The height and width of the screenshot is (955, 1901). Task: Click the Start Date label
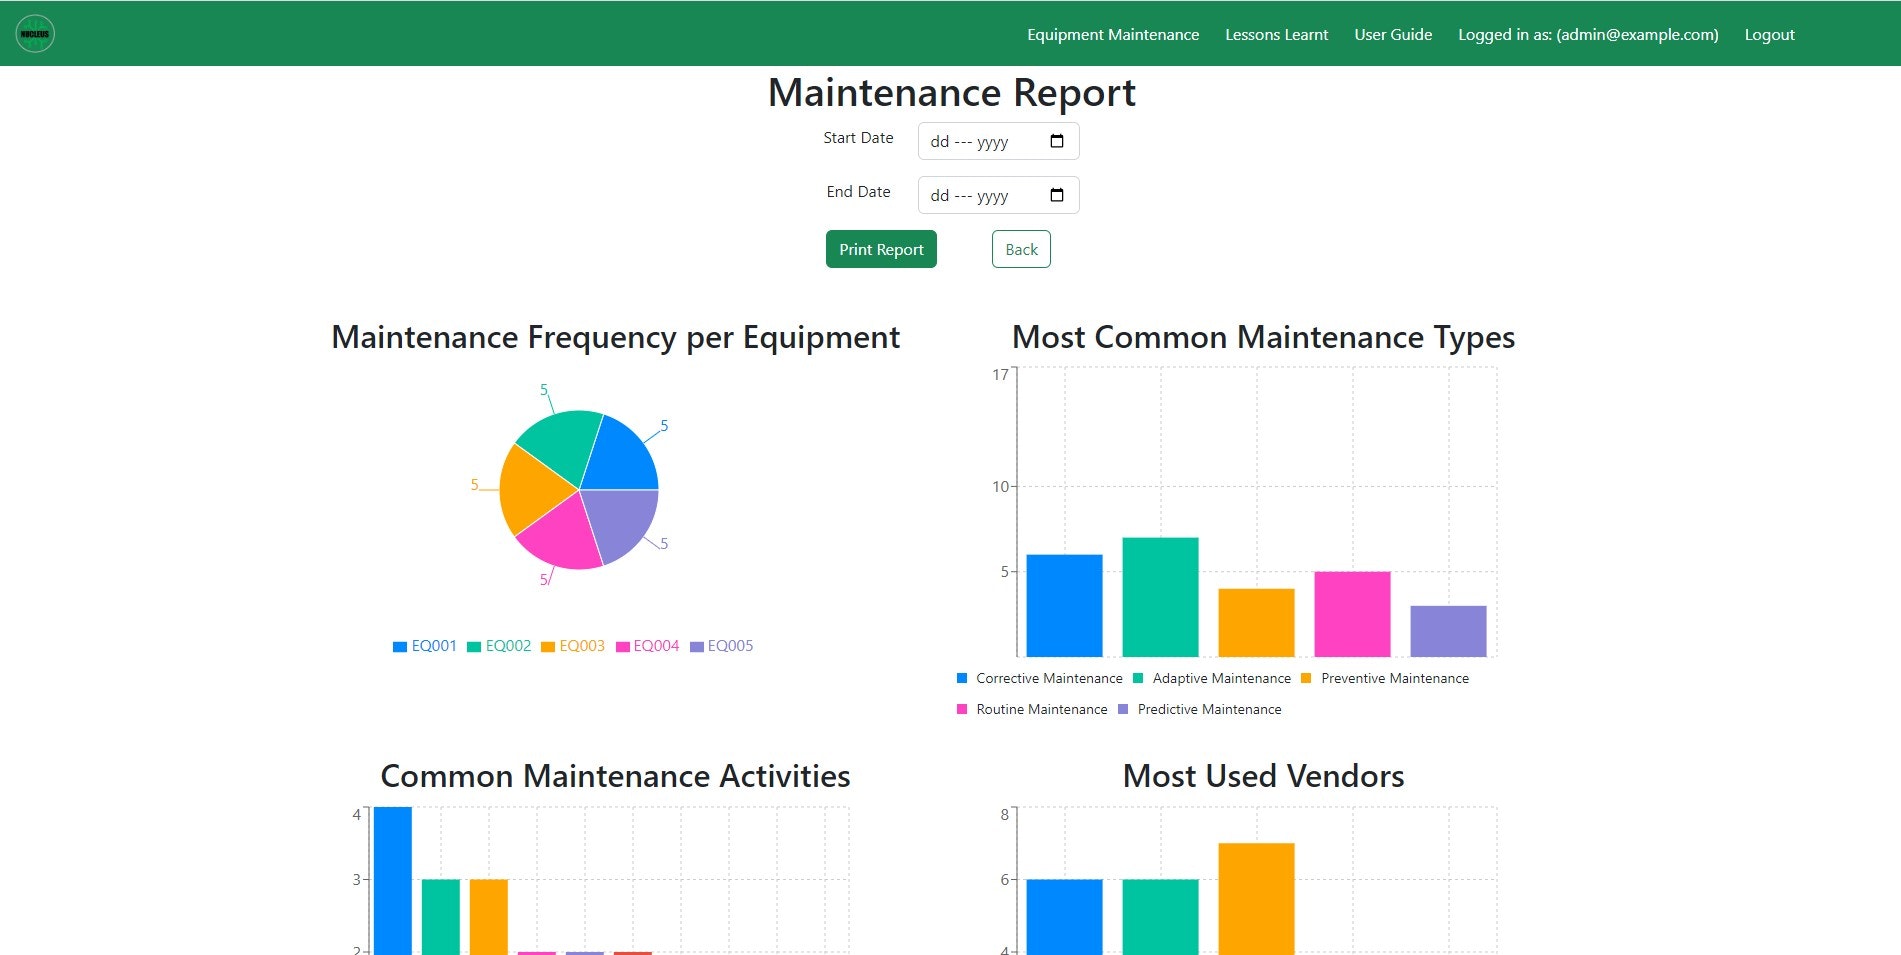858,138
